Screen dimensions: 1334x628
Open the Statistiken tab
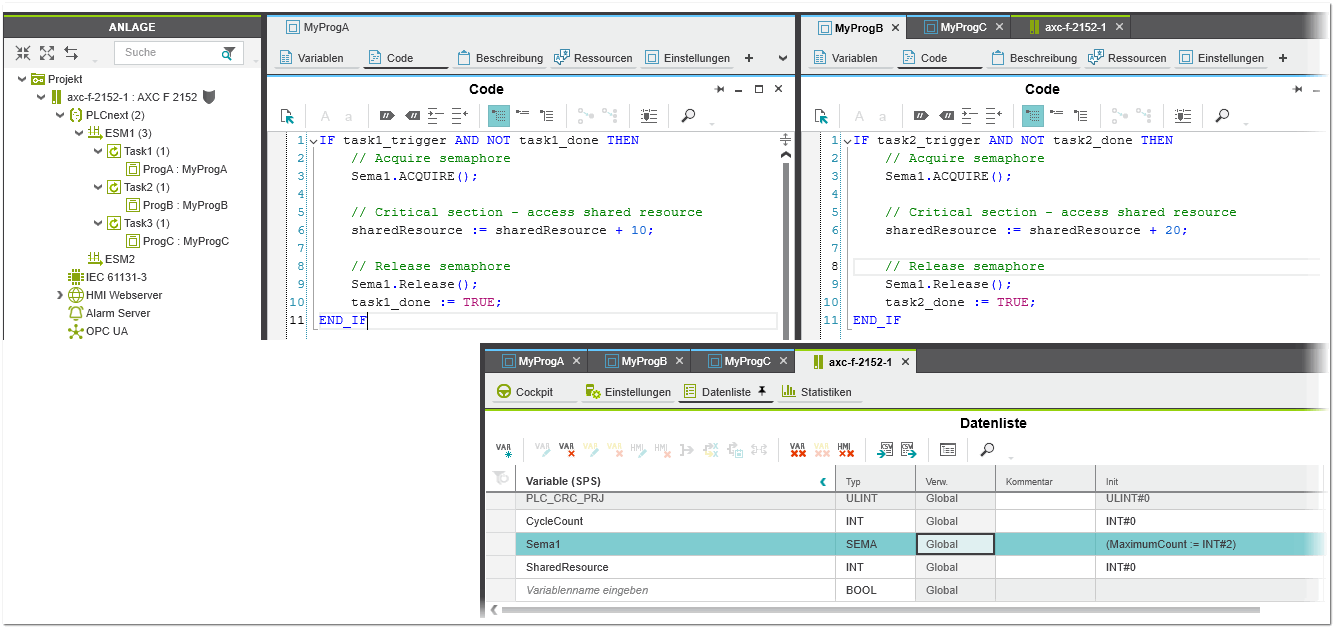(x=816, y=392)
